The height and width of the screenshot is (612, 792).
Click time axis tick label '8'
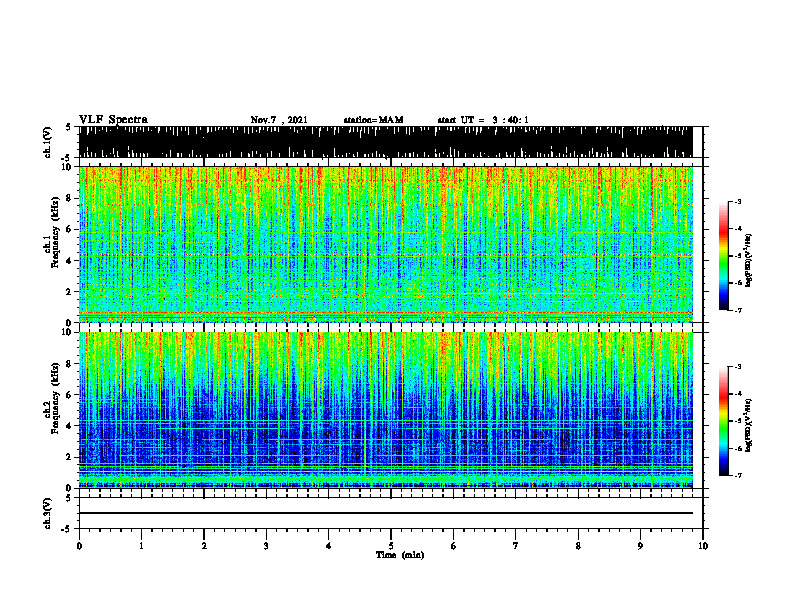[578, 546]
